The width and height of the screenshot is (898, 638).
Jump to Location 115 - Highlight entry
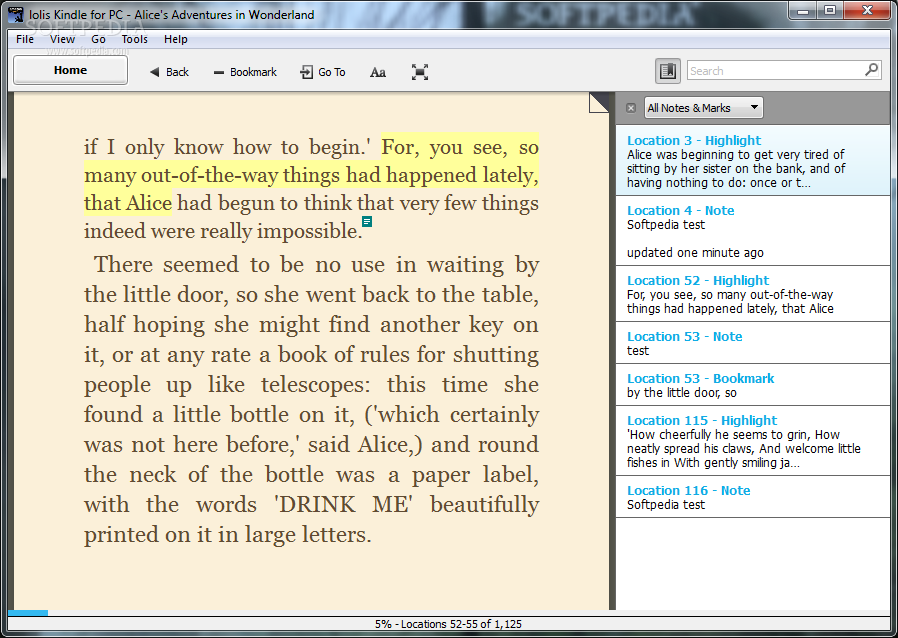click(701, 421)
